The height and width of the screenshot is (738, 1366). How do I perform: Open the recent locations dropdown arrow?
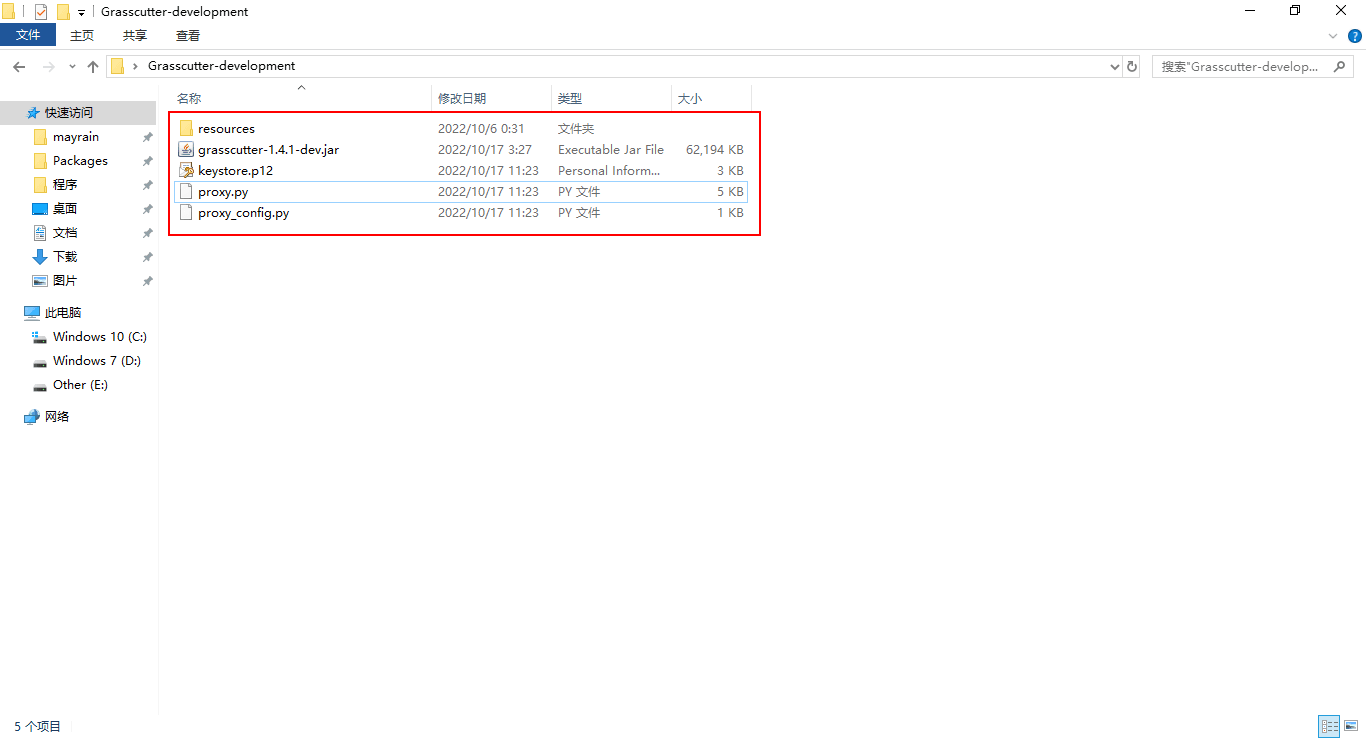click(72, 67)
